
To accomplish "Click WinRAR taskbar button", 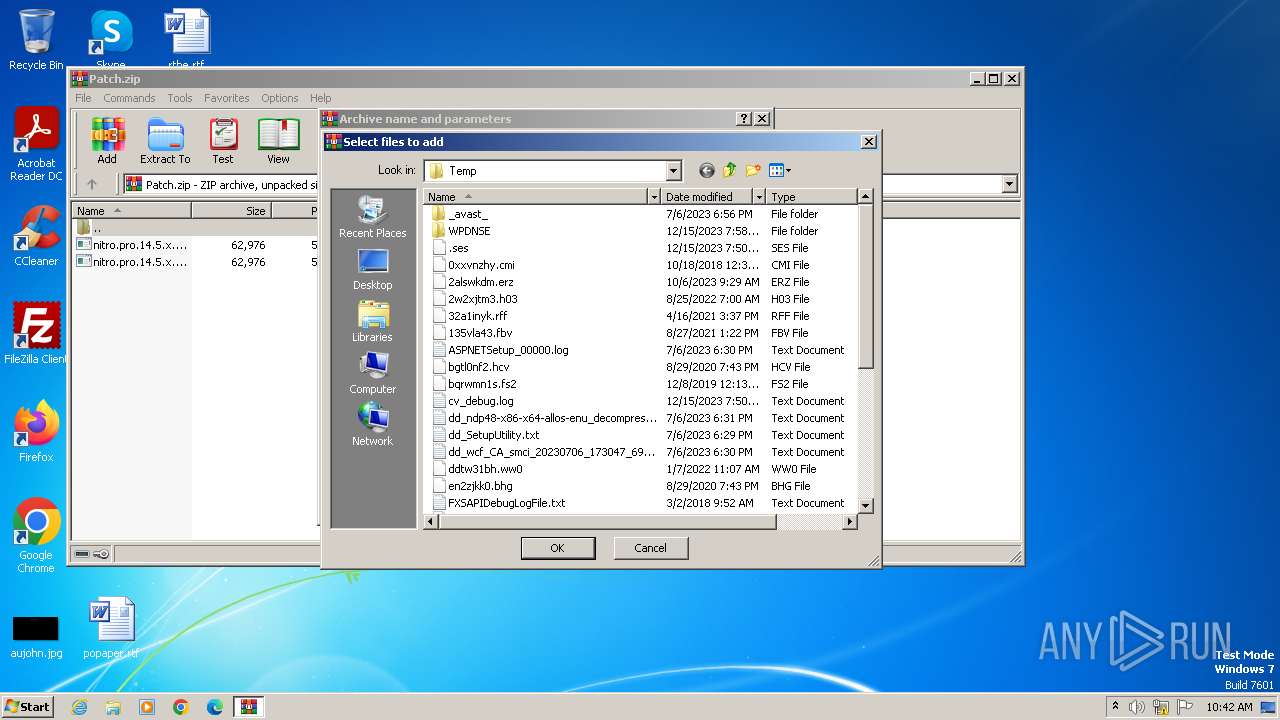I will (248, 707).
